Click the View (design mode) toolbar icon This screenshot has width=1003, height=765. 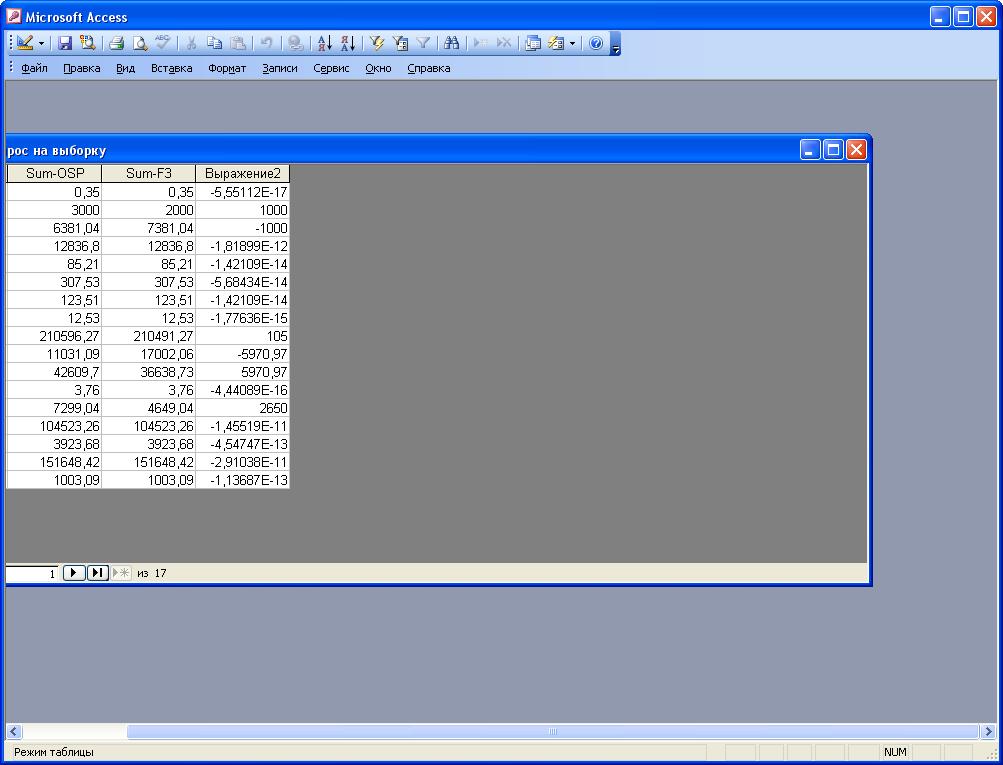(x=25, y=43)
